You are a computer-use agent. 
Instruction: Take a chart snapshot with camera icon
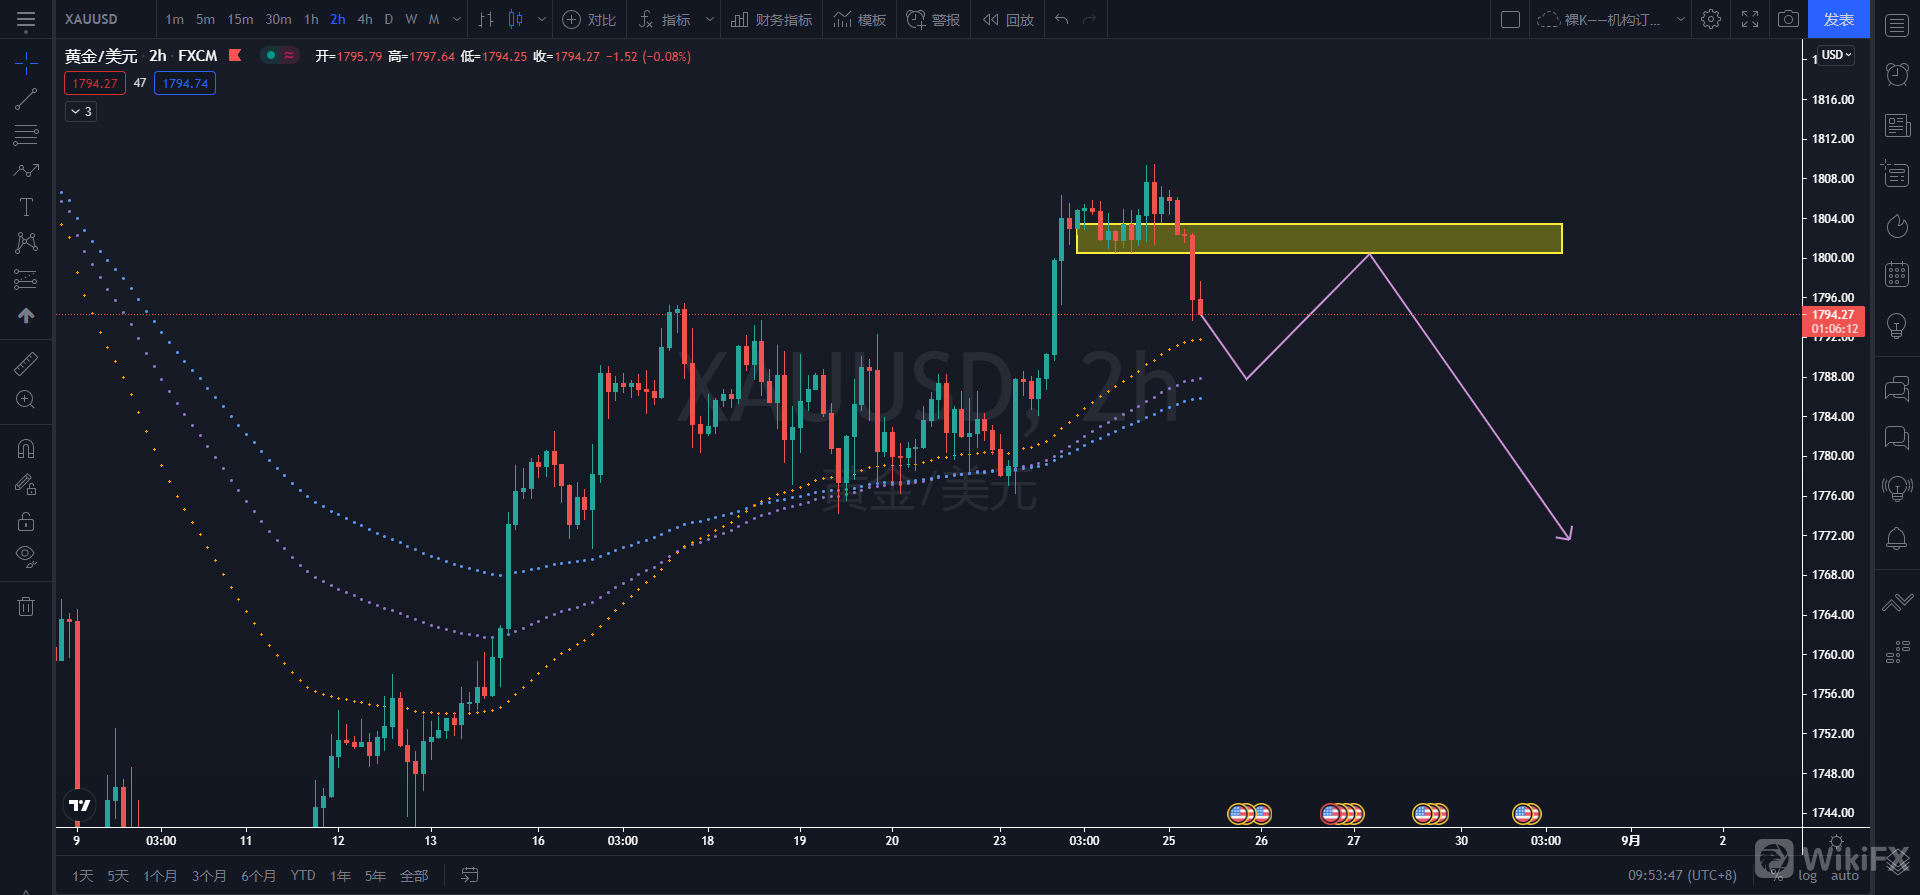click(x=1788, y=19)
